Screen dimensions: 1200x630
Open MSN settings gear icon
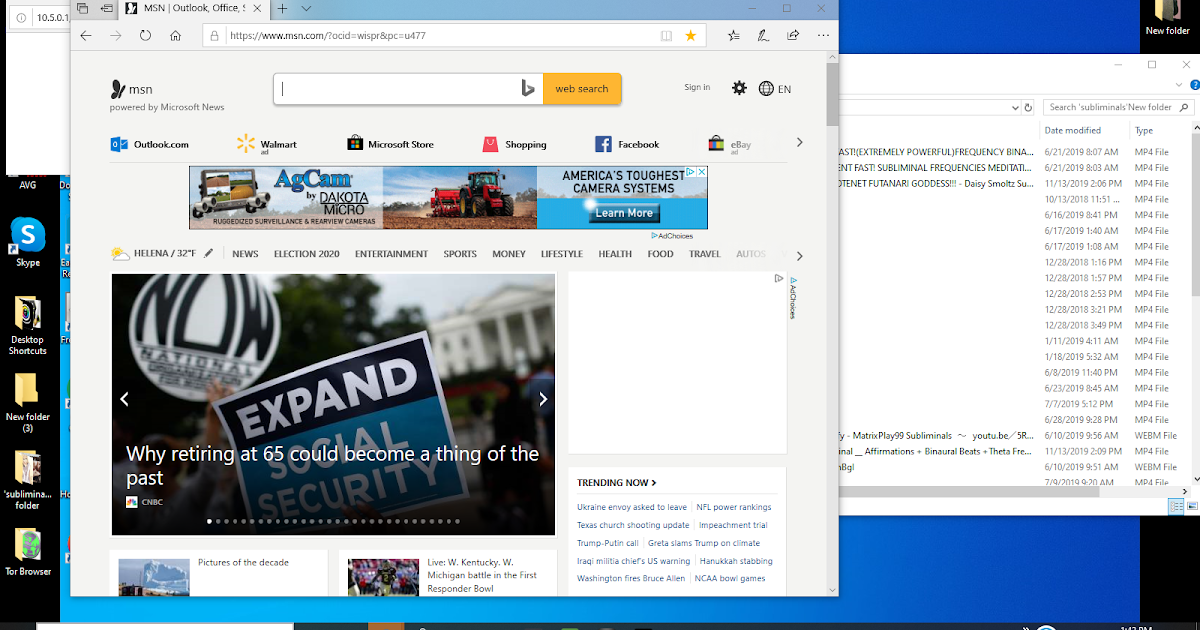click(x=739, y=88)
